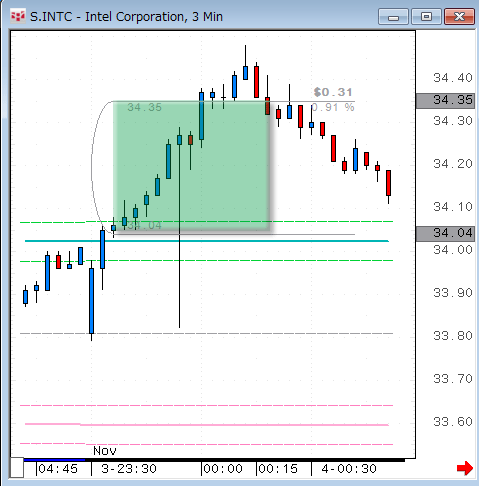Image resolution: width=479 pixels, height=486 pixels.
Task: Select the solid pink horizontal line
Action: click(207, 425)
